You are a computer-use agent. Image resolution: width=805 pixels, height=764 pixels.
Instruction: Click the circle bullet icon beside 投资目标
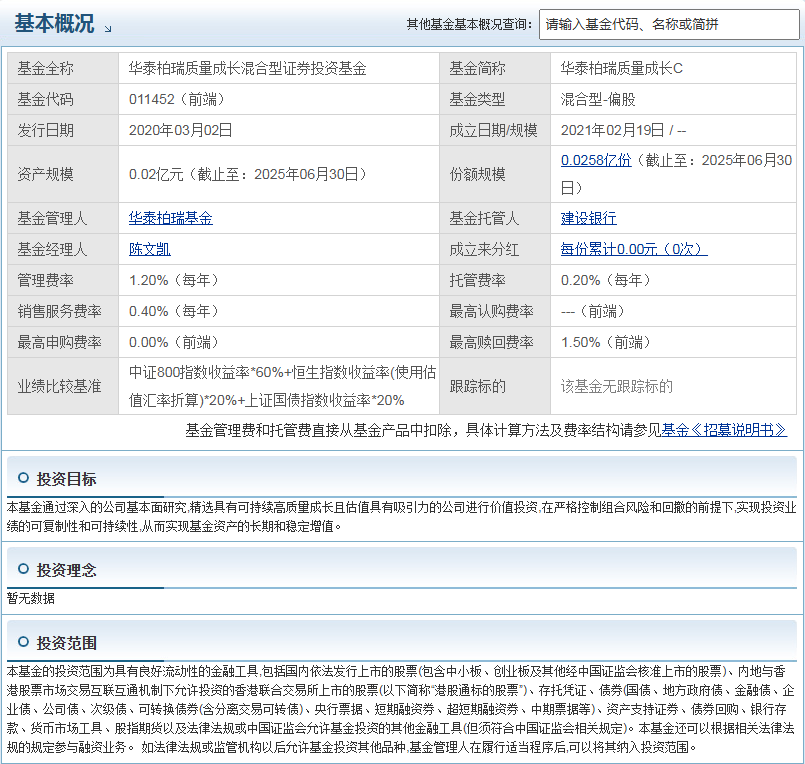click(x=23, y=478)
